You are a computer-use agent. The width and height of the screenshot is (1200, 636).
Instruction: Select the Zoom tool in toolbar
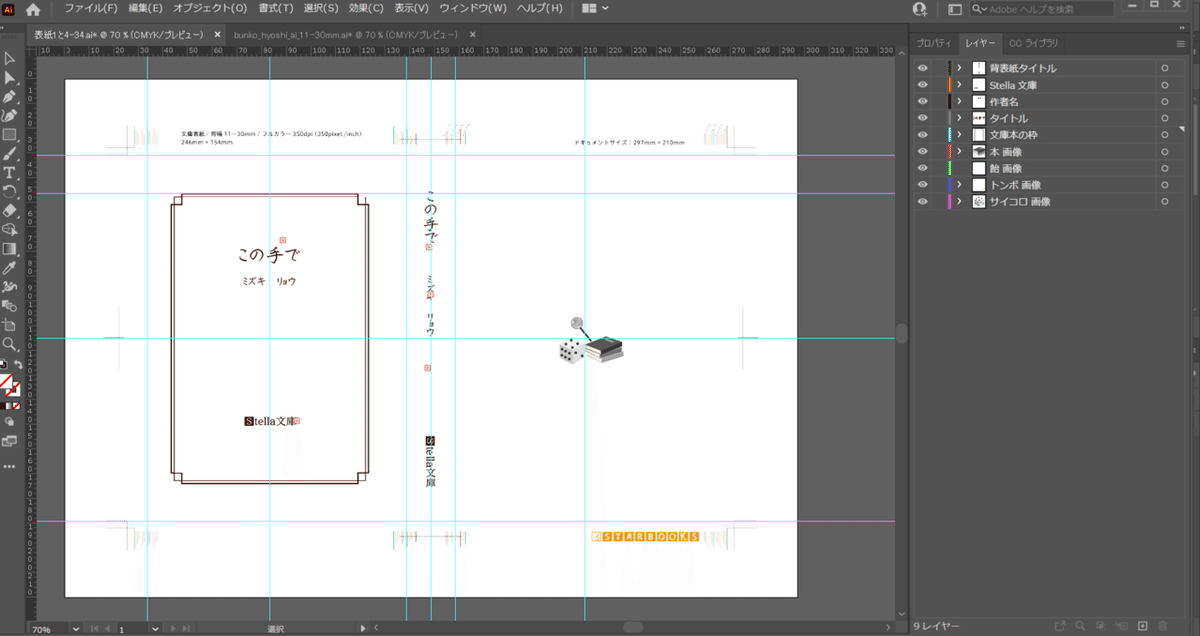coord(10,344)
